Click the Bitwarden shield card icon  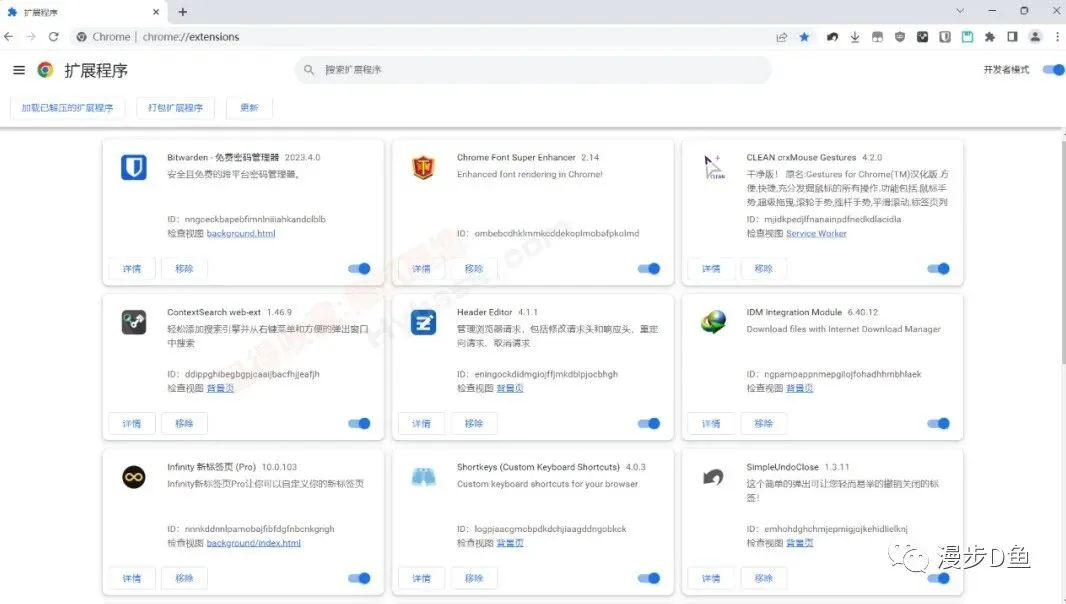coord(134,167)
